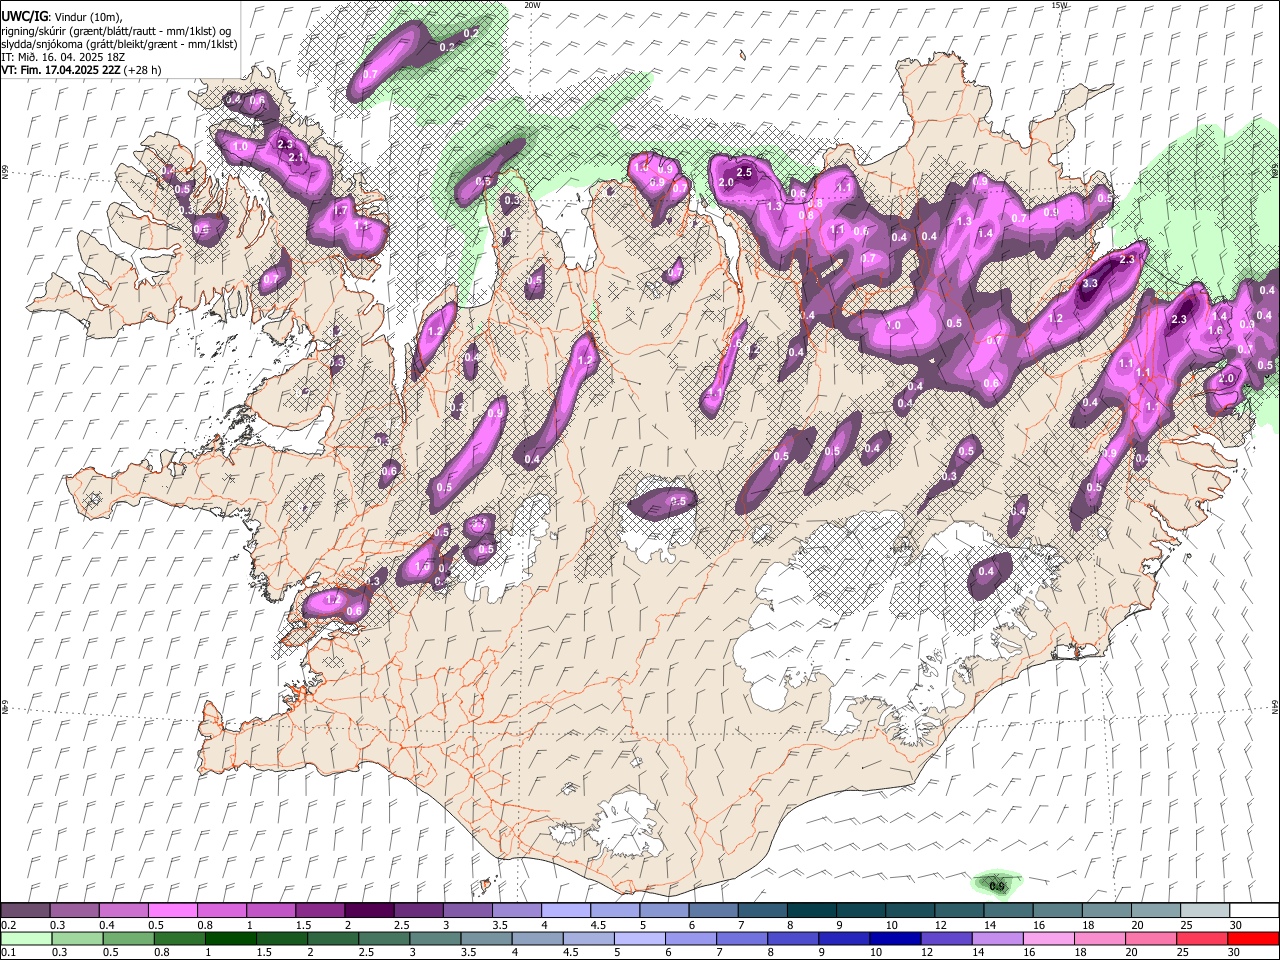
Task: Click the lavender snow swatch between 4 and 4.5
Action: pos(565,911)
